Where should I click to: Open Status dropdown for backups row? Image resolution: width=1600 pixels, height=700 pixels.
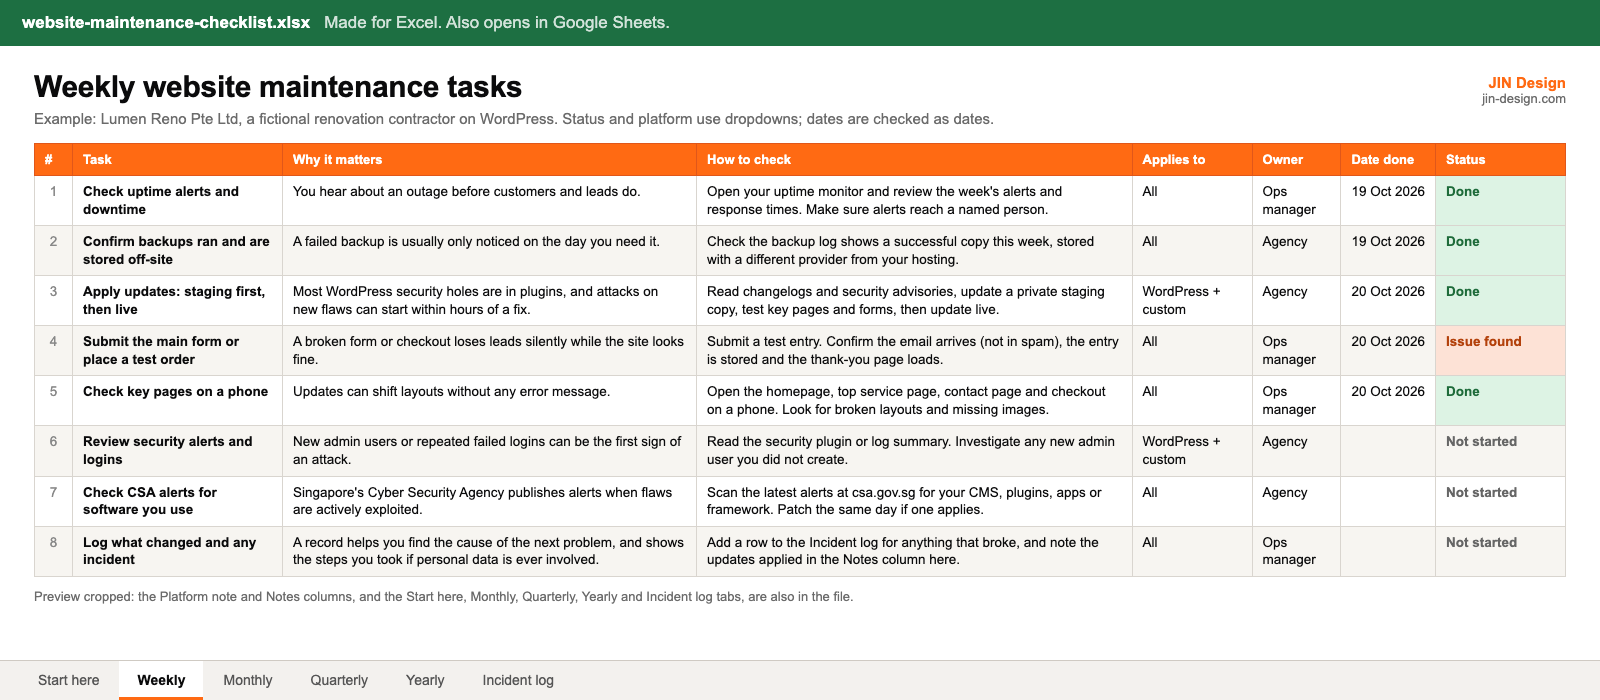1500,251
